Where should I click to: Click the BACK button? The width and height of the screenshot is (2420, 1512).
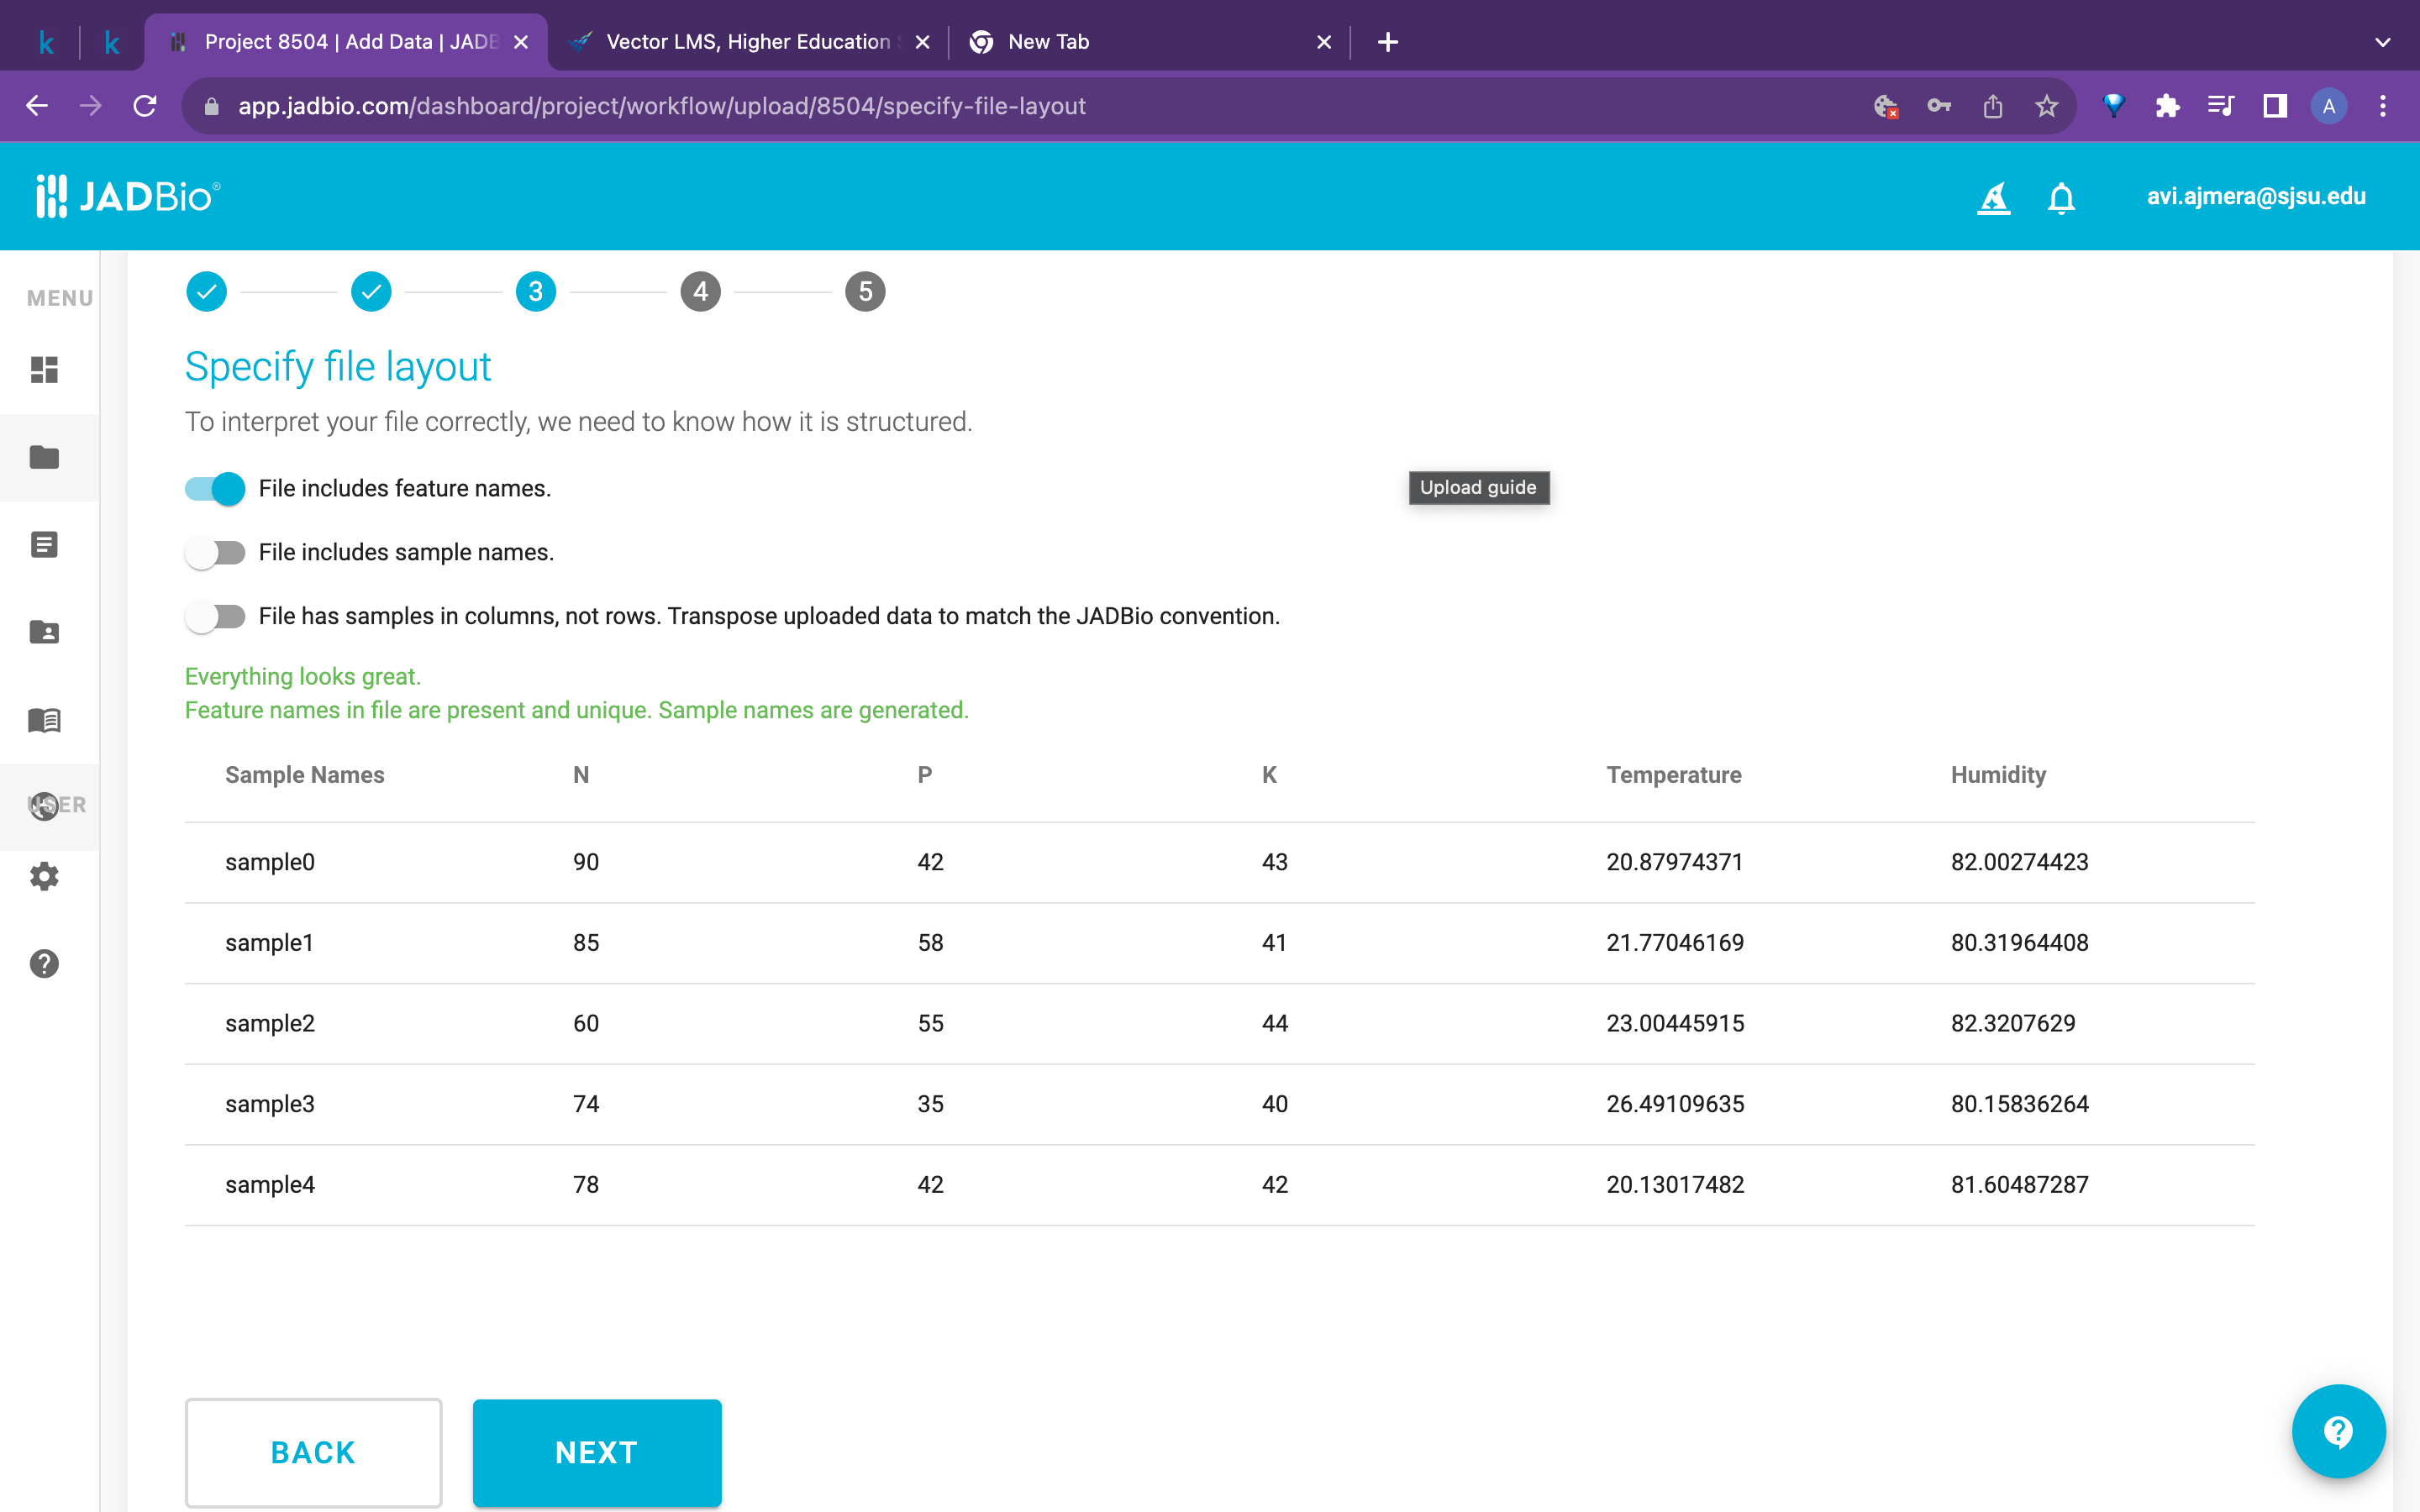[x=312, y=1452]
